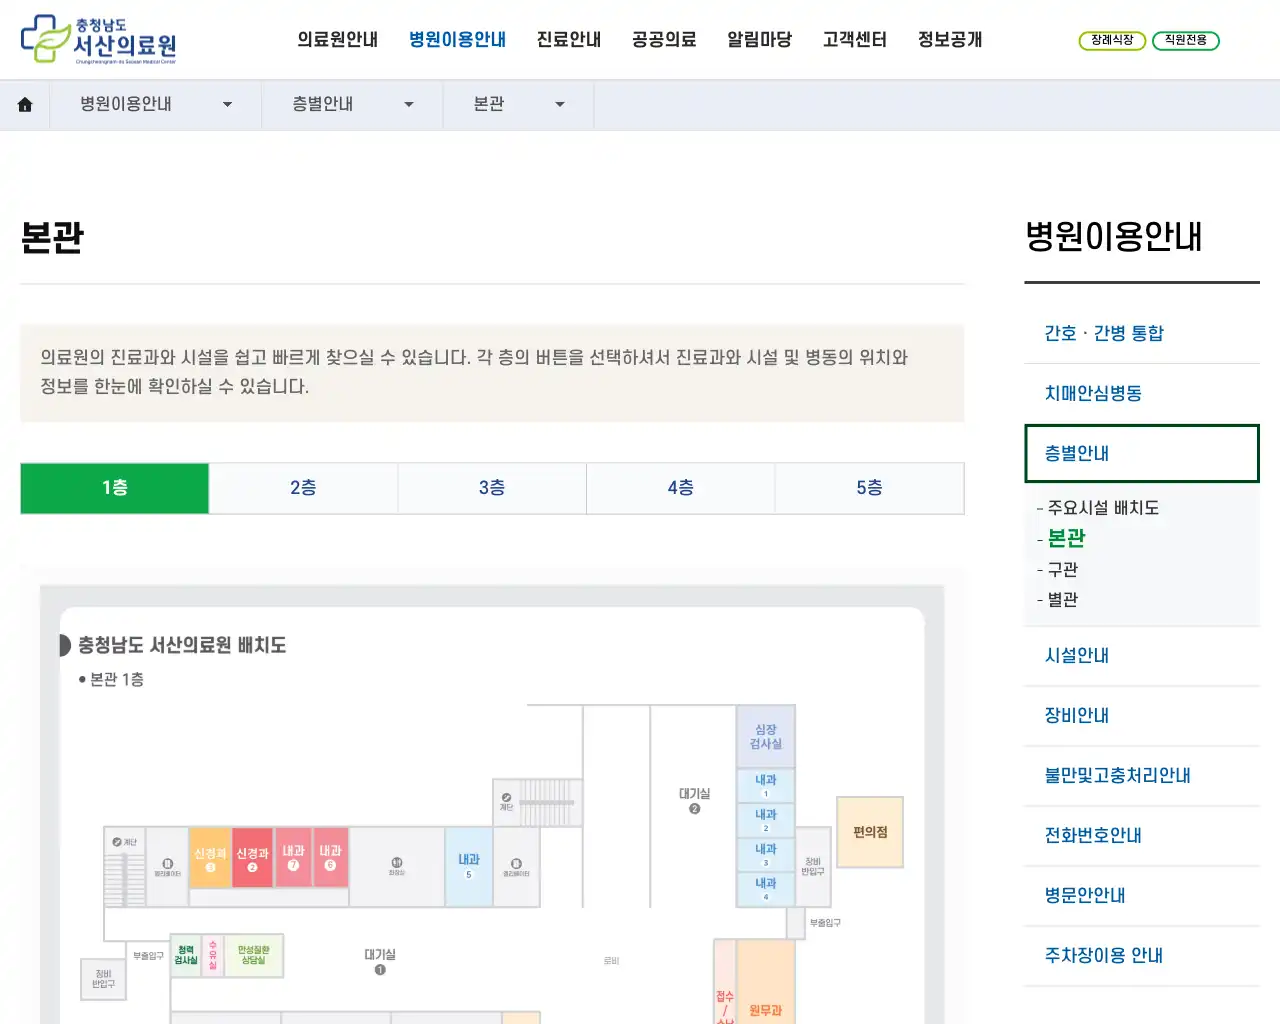This screenshot has height=1024, width=1280.
Task: Click the home icon in the breadcrumb bar
Action: (x=24, y=104)
